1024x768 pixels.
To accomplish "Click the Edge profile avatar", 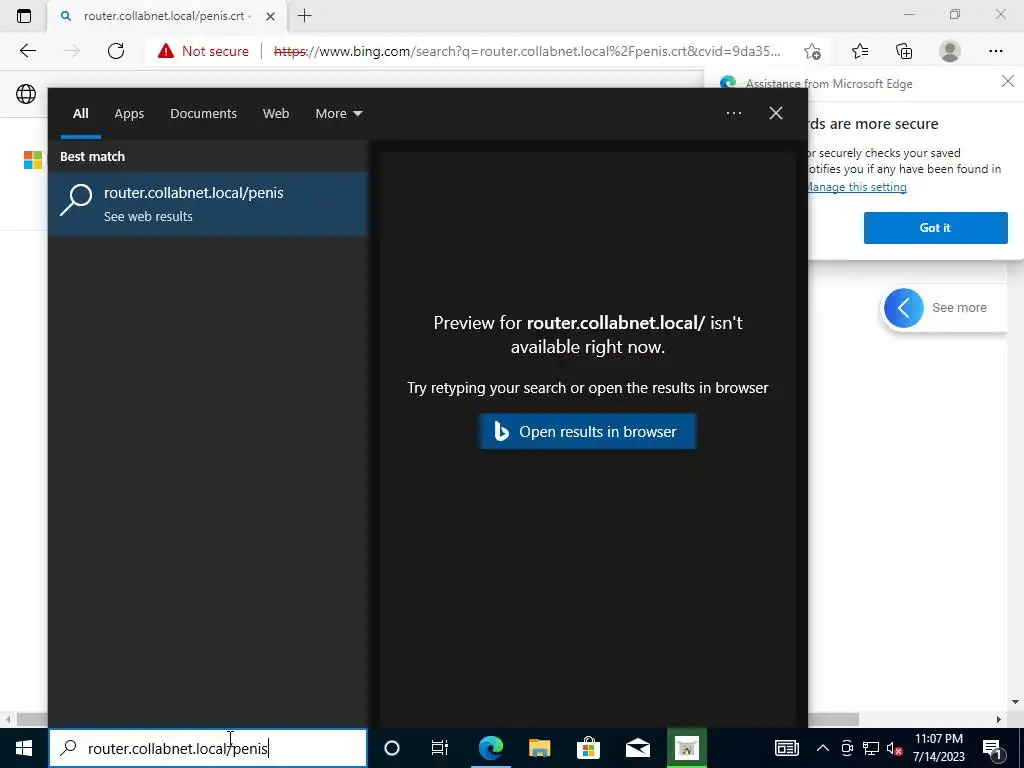I will pyautogui.click(x=950, y=51).
